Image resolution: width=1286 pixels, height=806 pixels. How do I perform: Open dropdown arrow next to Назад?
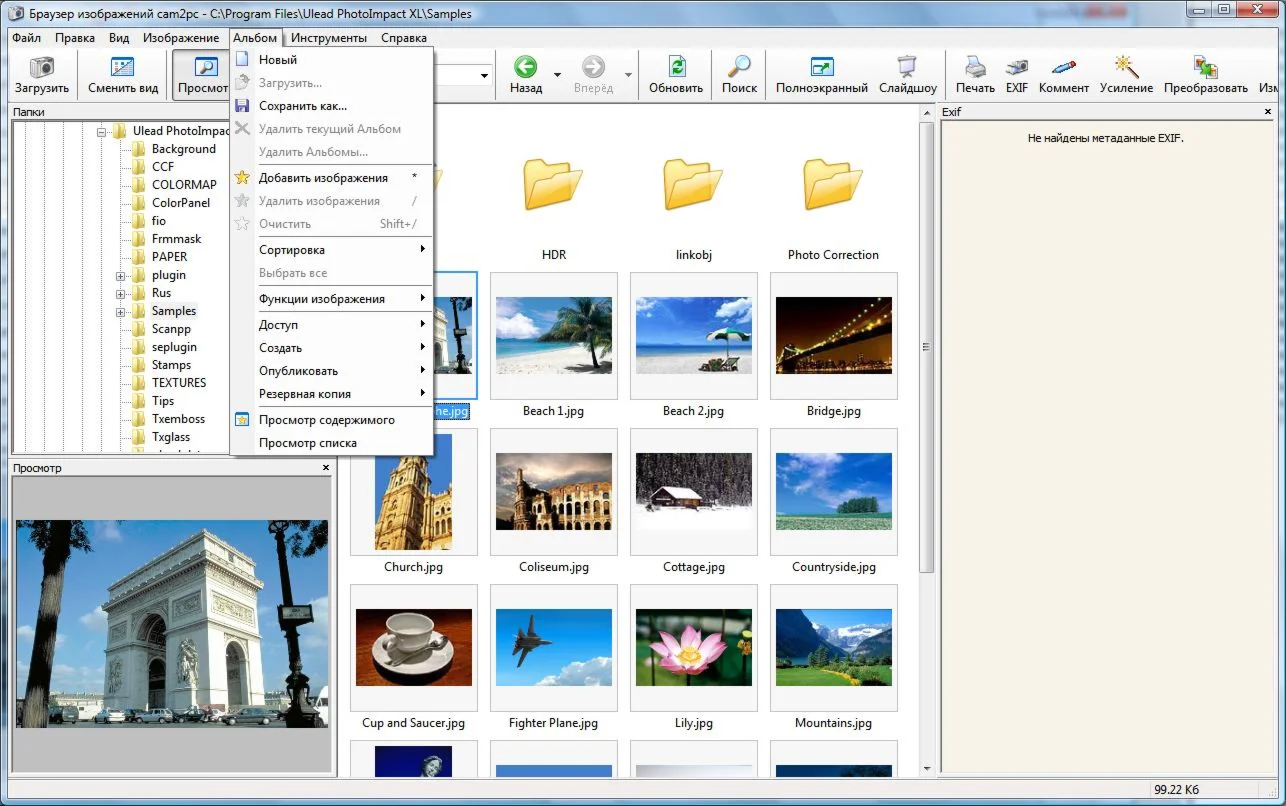[x=557, y=75]
